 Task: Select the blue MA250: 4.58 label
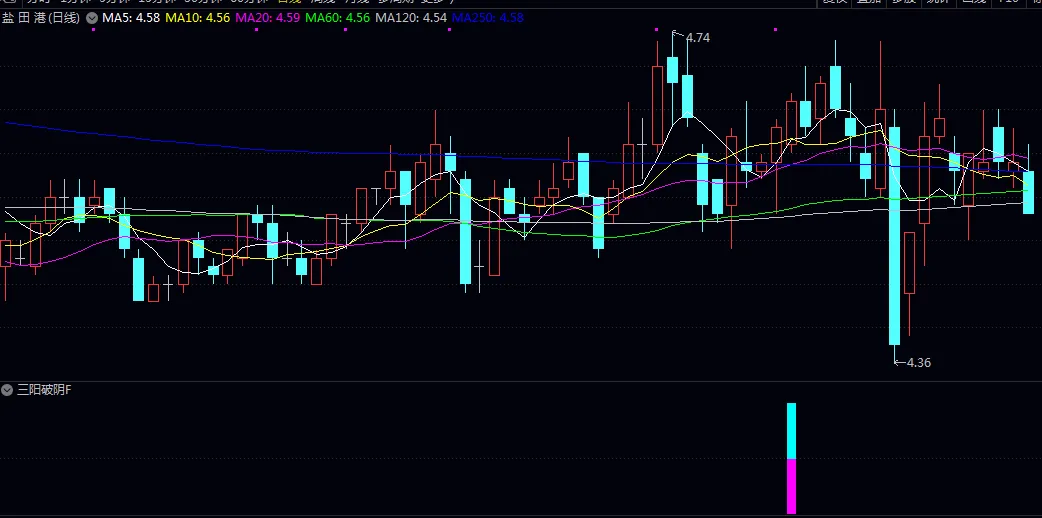point(488,18)
